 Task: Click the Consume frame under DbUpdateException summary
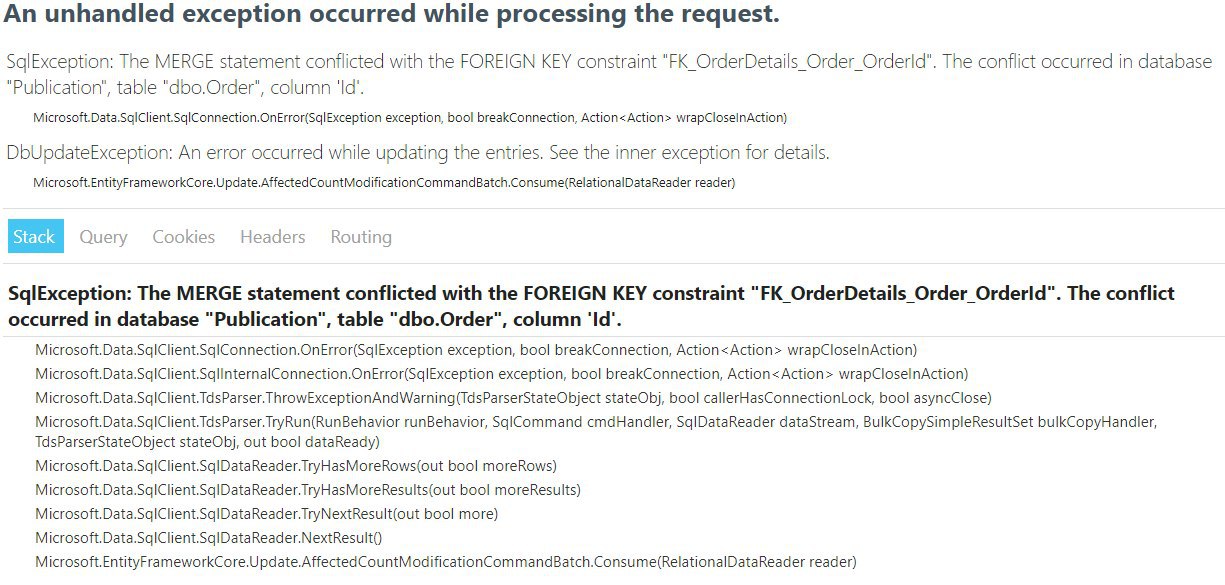point(384,183)
